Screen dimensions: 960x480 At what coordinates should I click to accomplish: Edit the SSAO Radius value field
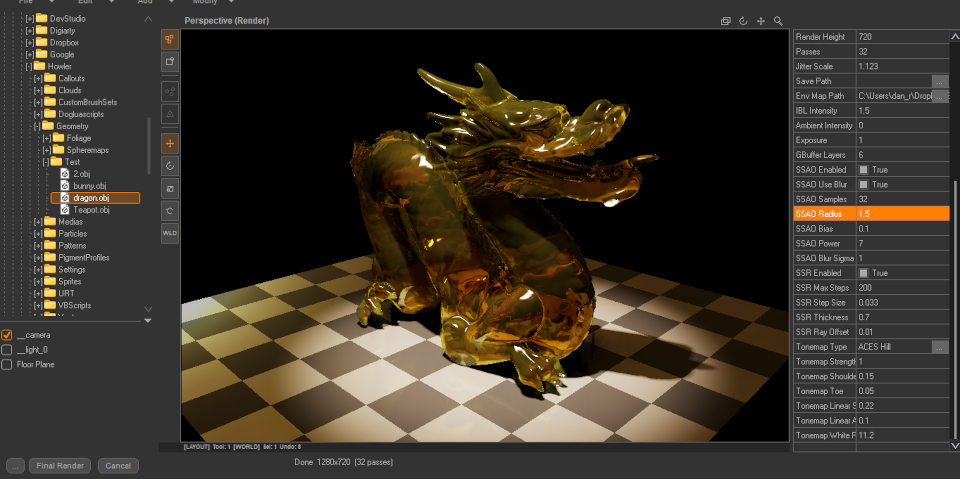pos(902,214)
